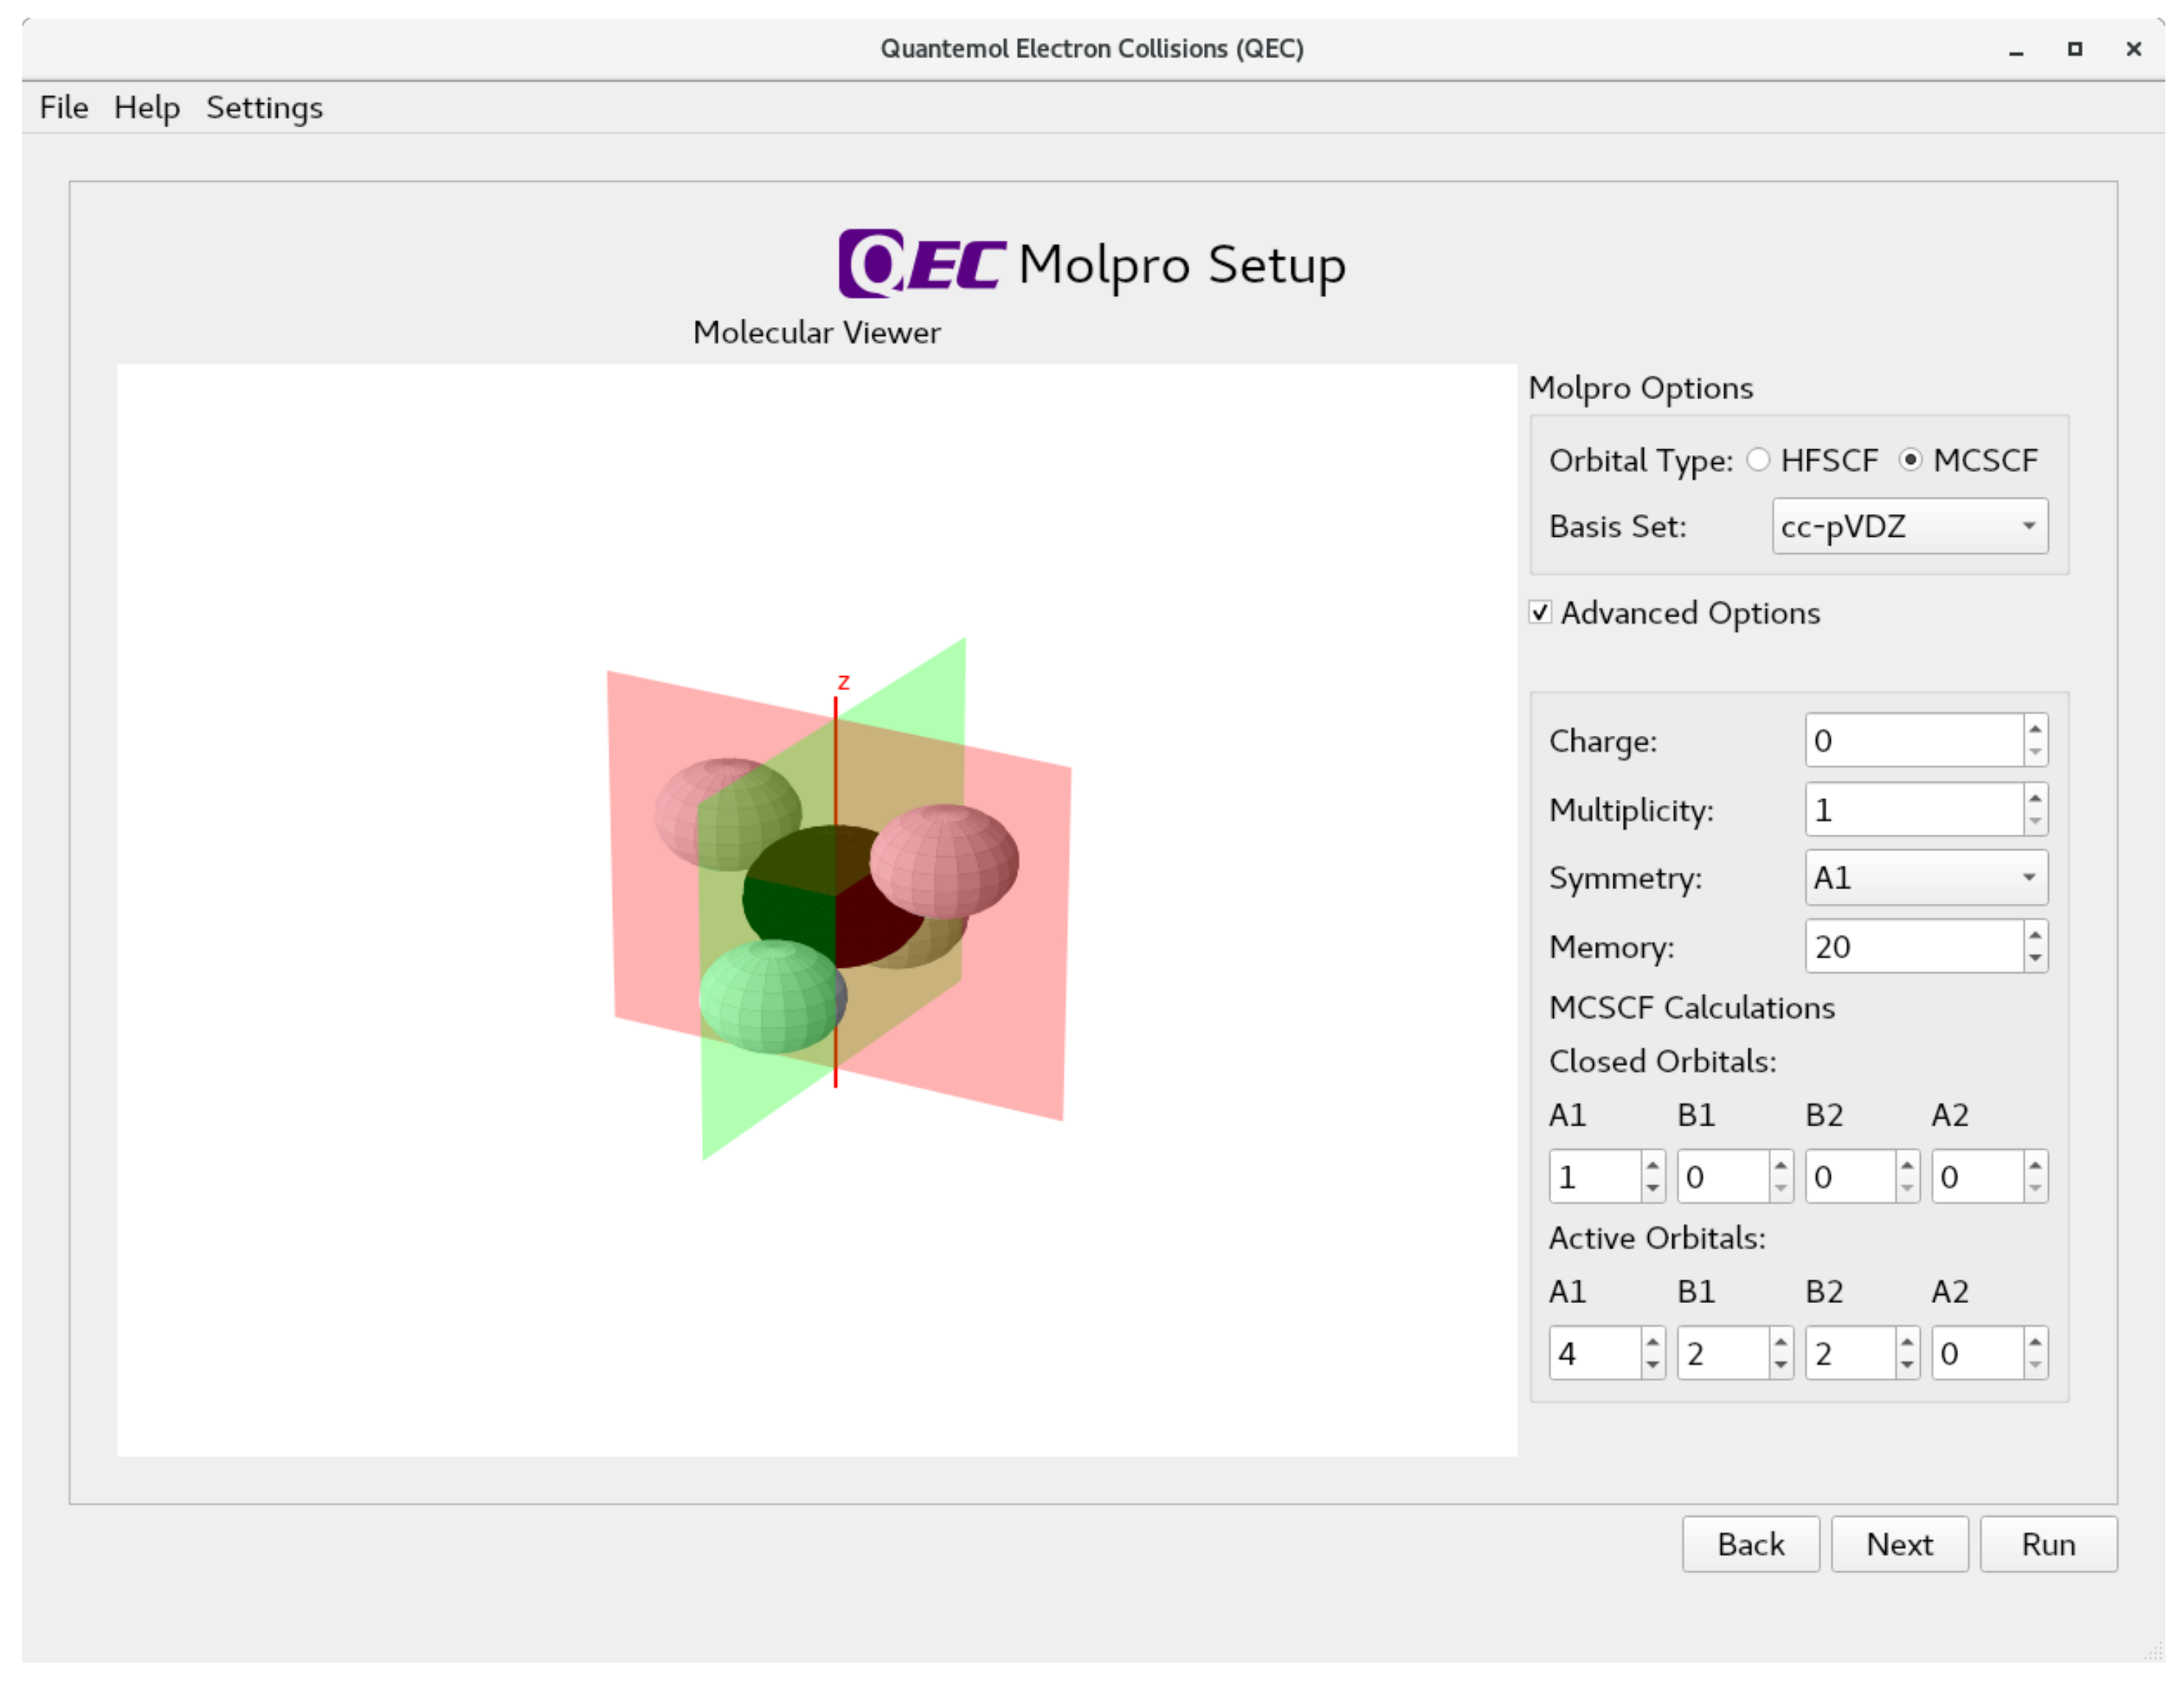
Task: Decrease Active Orbitals B1 spinner
Action: [x=1780, y=1365]
